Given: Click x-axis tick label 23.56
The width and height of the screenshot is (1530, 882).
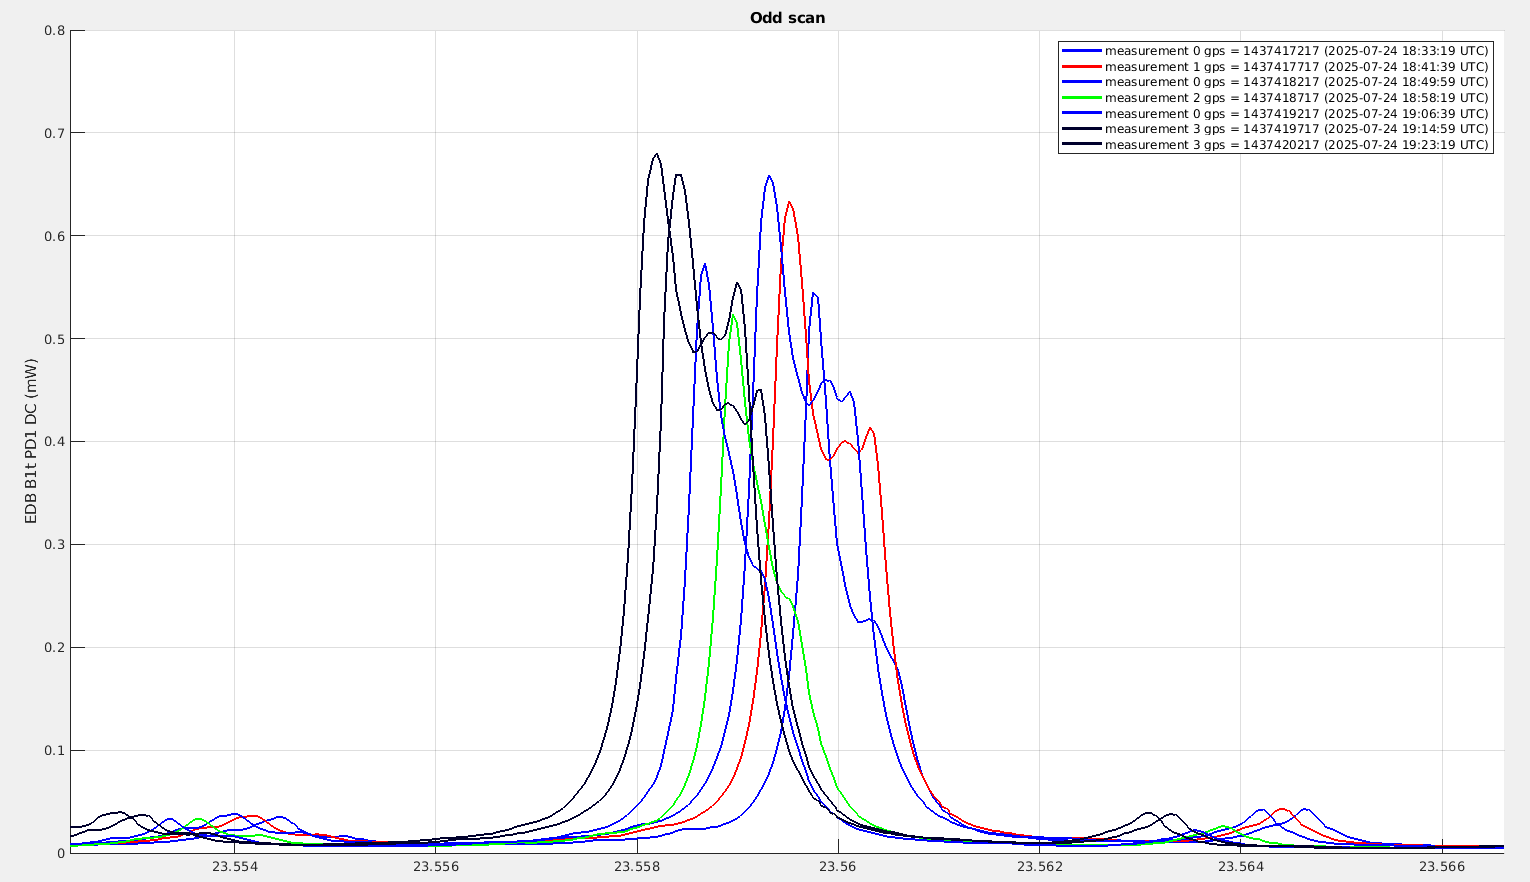Looking at the screenshot, I should pyautogui.click(x=838, y=867).
